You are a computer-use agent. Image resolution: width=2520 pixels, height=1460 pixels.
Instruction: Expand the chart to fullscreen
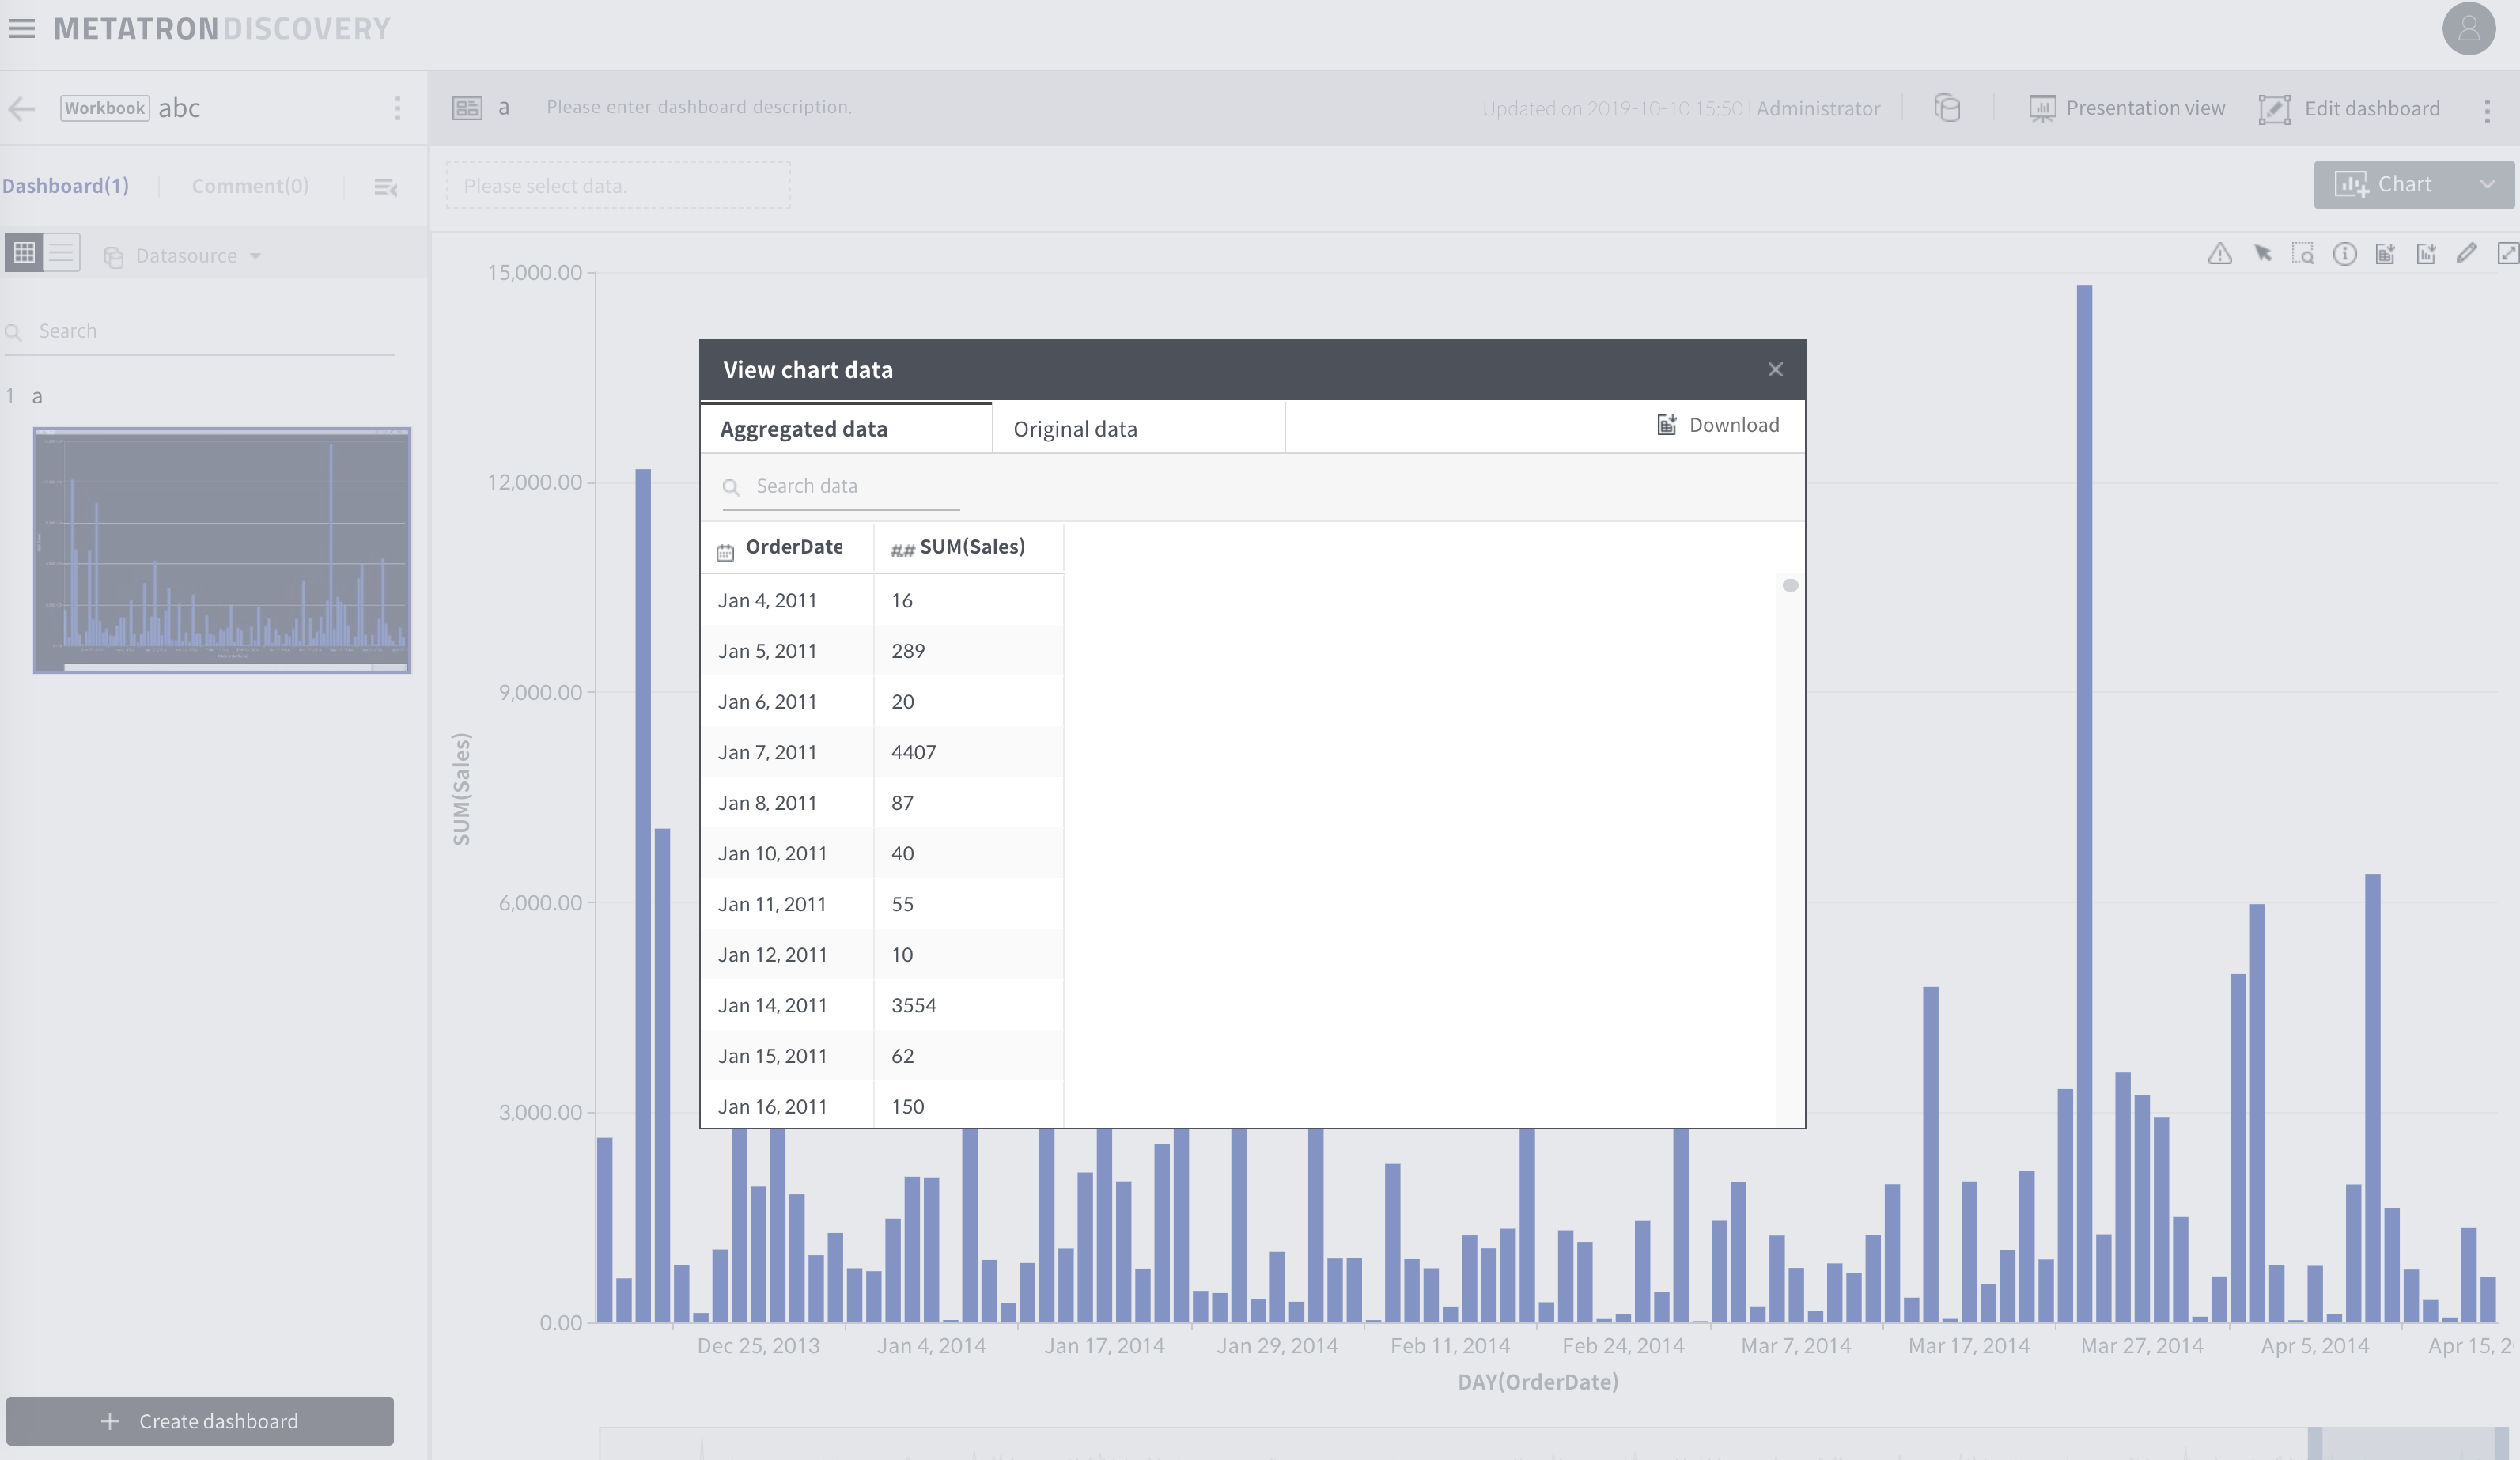click(2507, 254)
